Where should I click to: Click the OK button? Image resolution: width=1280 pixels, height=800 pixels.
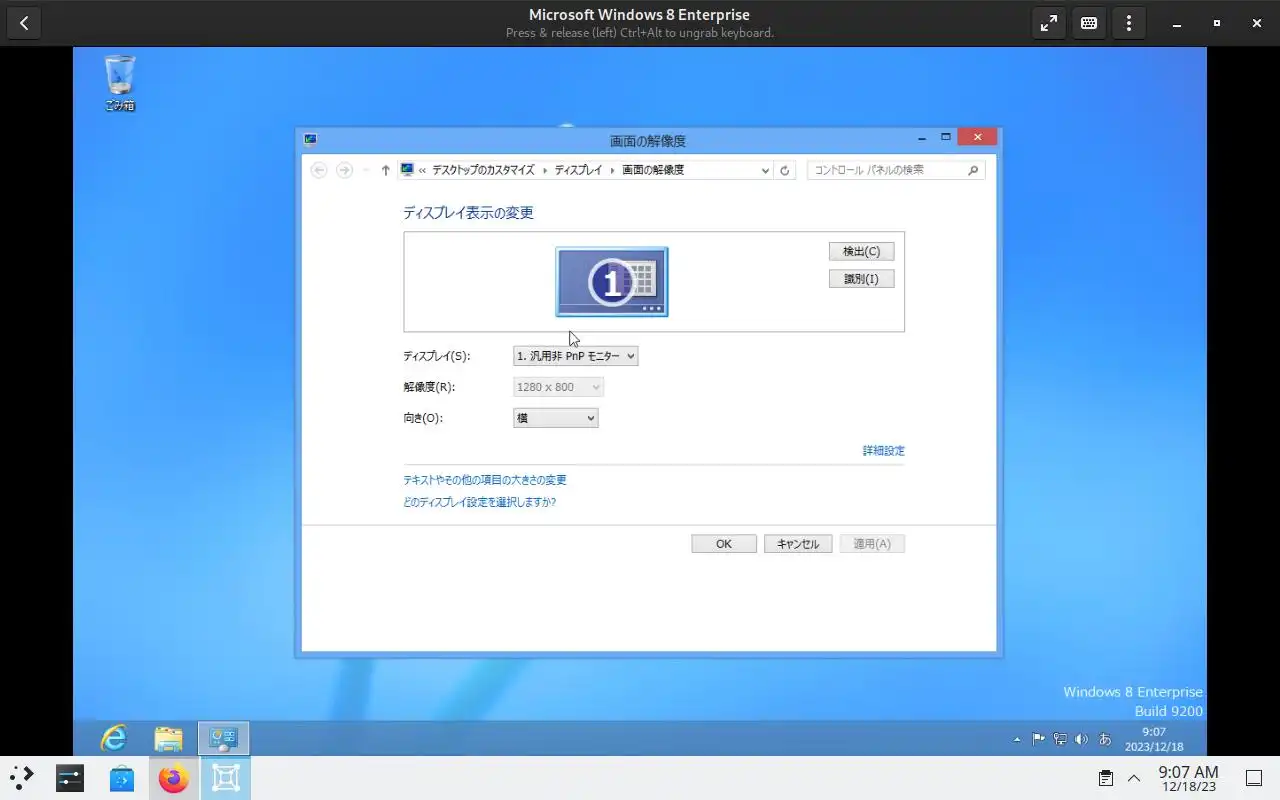click(724, 544)
